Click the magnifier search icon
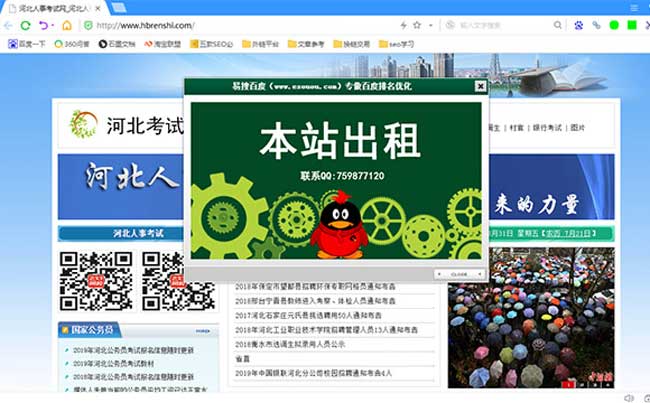 558,26
